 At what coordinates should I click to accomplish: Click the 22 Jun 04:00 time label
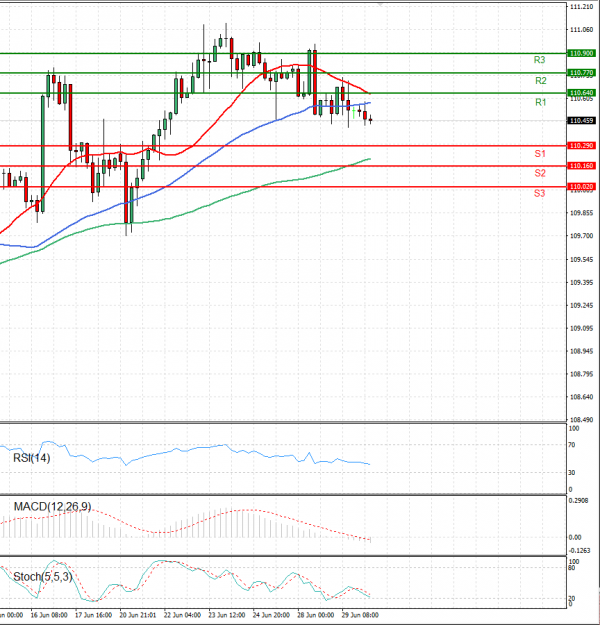coord(182,615)
